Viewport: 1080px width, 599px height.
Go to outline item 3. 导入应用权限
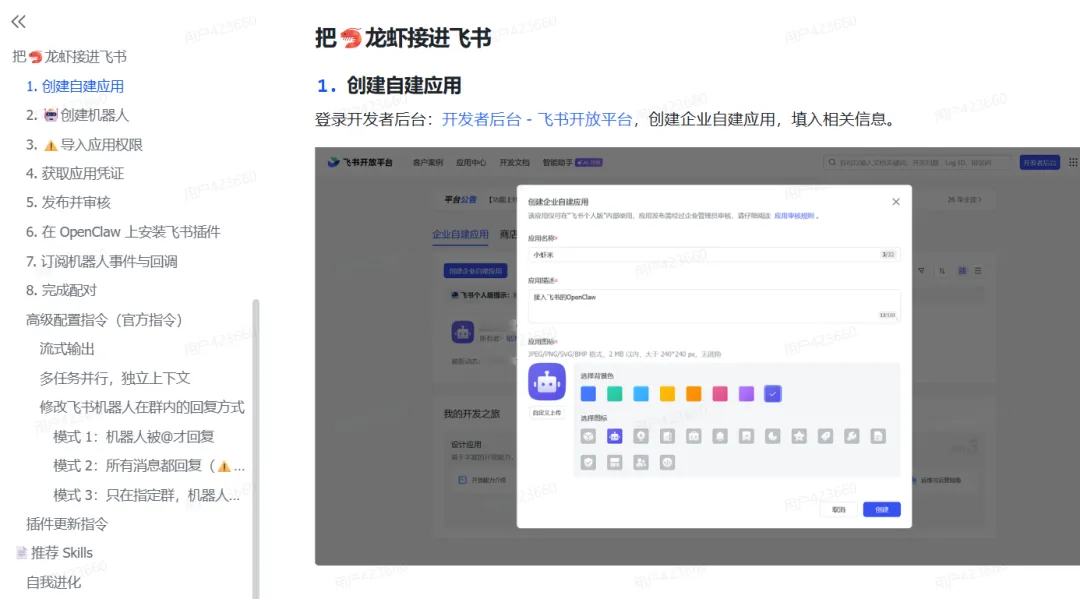click(84, 145)
